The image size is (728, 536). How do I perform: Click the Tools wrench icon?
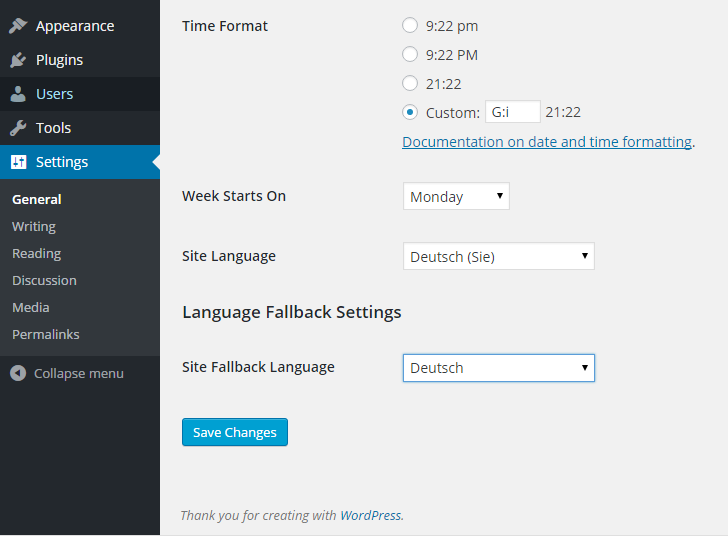click(x=18, y=128)
